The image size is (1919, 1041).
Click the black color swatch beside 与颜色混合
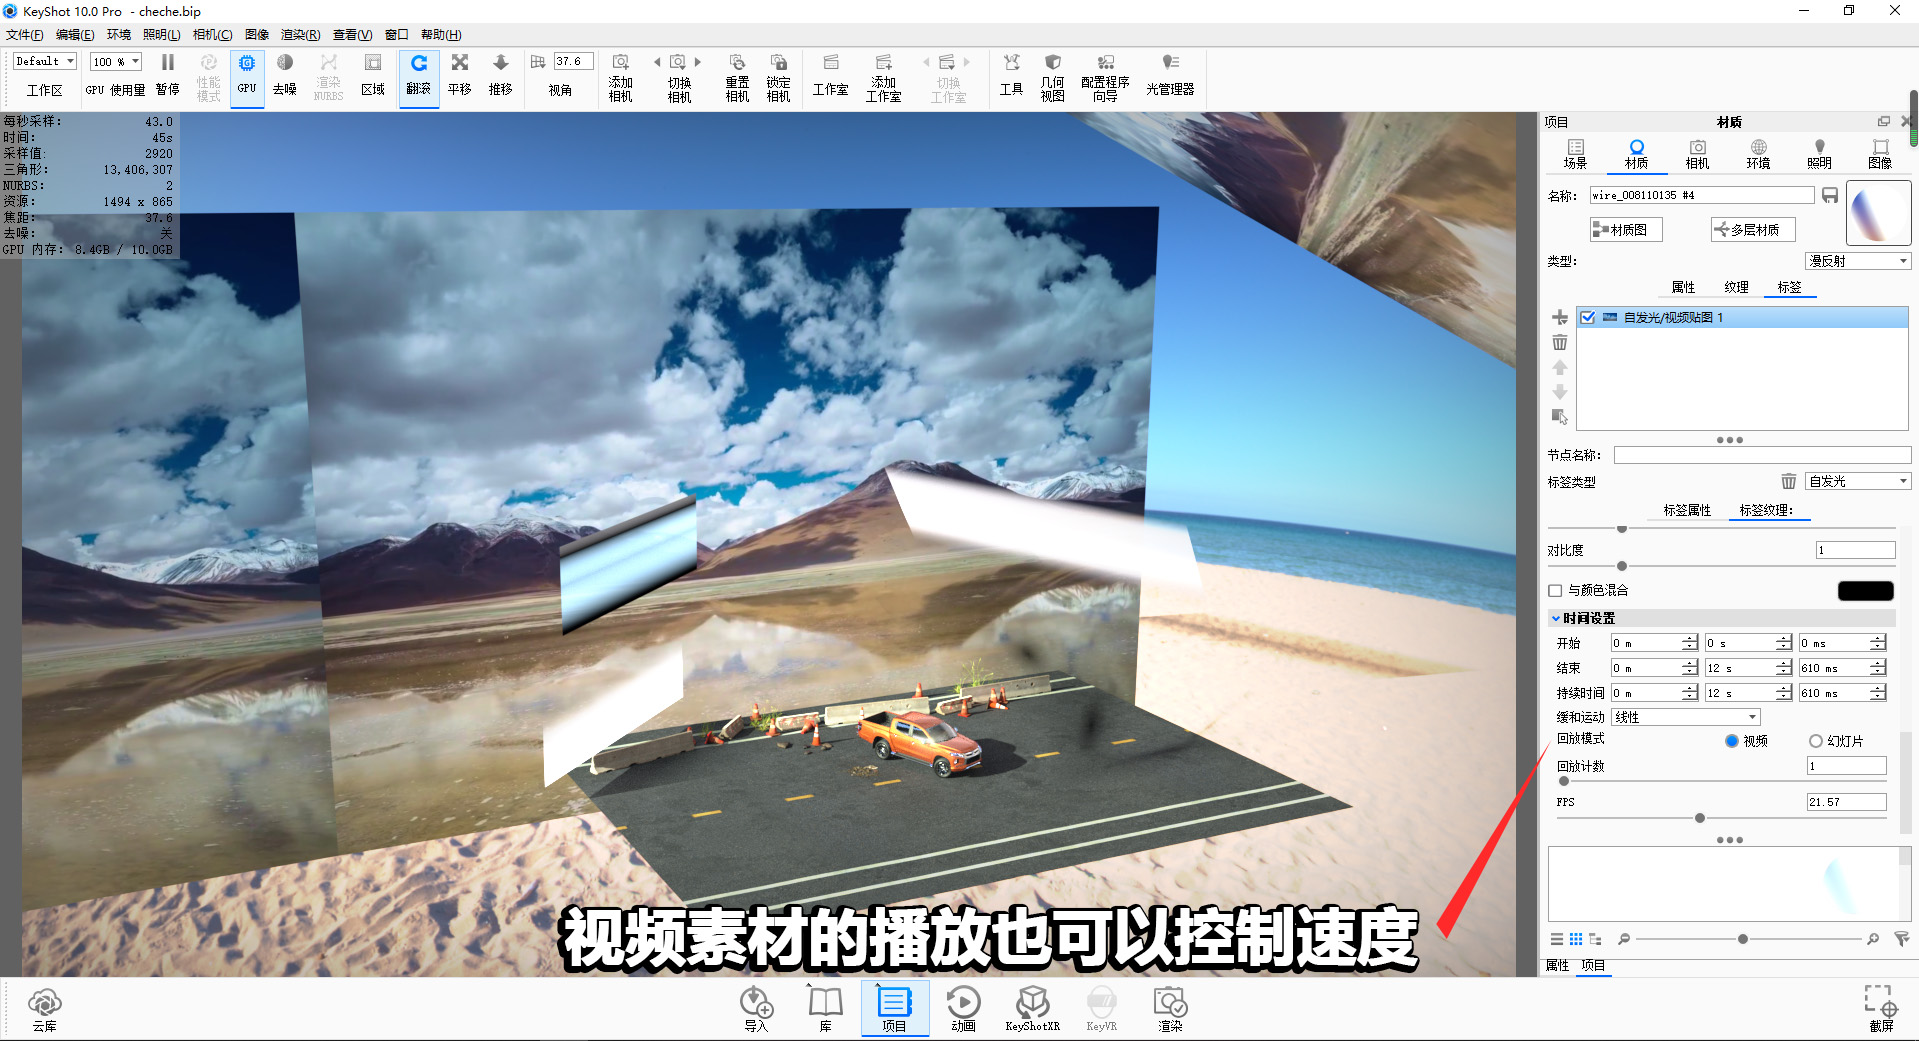point(1864,590)
